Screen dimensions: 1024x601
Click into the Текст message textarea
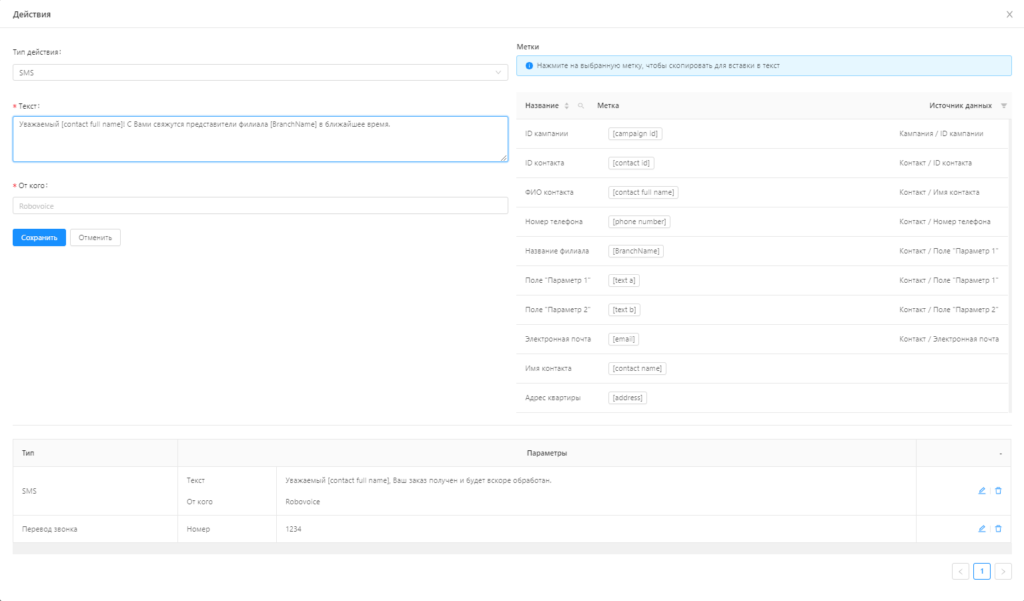[x=260, y=139]
